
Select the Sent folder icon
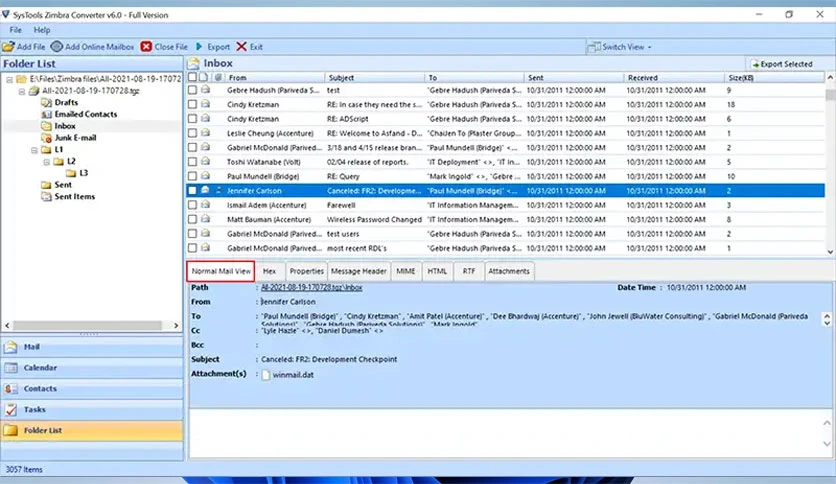click(46, 184)
